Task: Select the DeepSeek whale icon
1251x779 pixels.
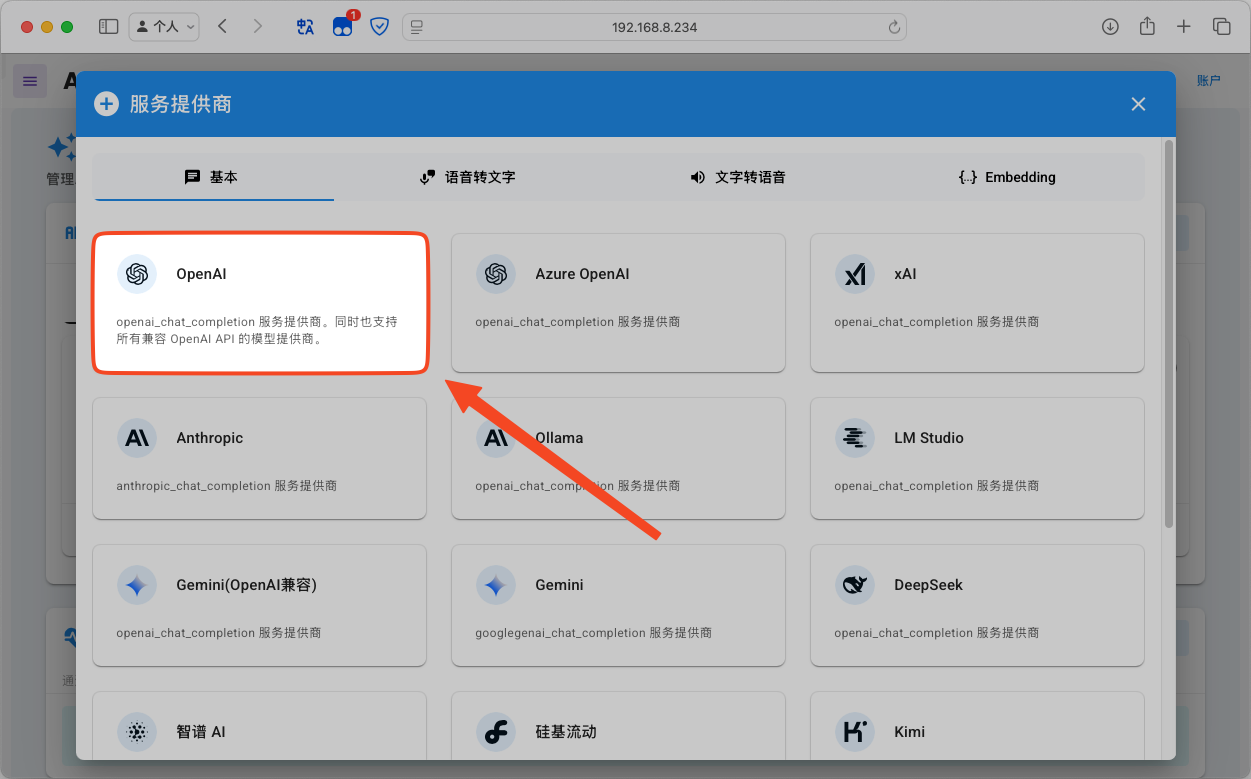Action: [x=855, y=585]
